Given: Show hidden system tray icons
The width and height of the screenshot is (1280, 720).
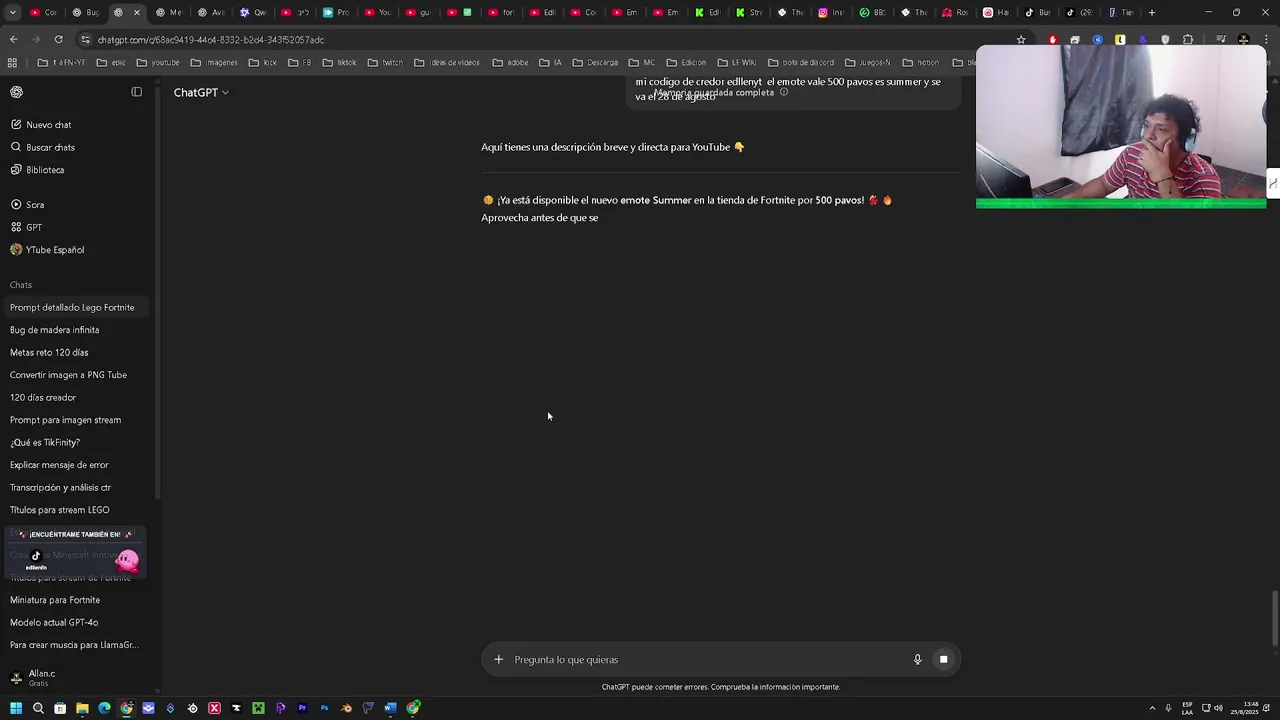Looking at the screenshot, I should click(1152, 708).
